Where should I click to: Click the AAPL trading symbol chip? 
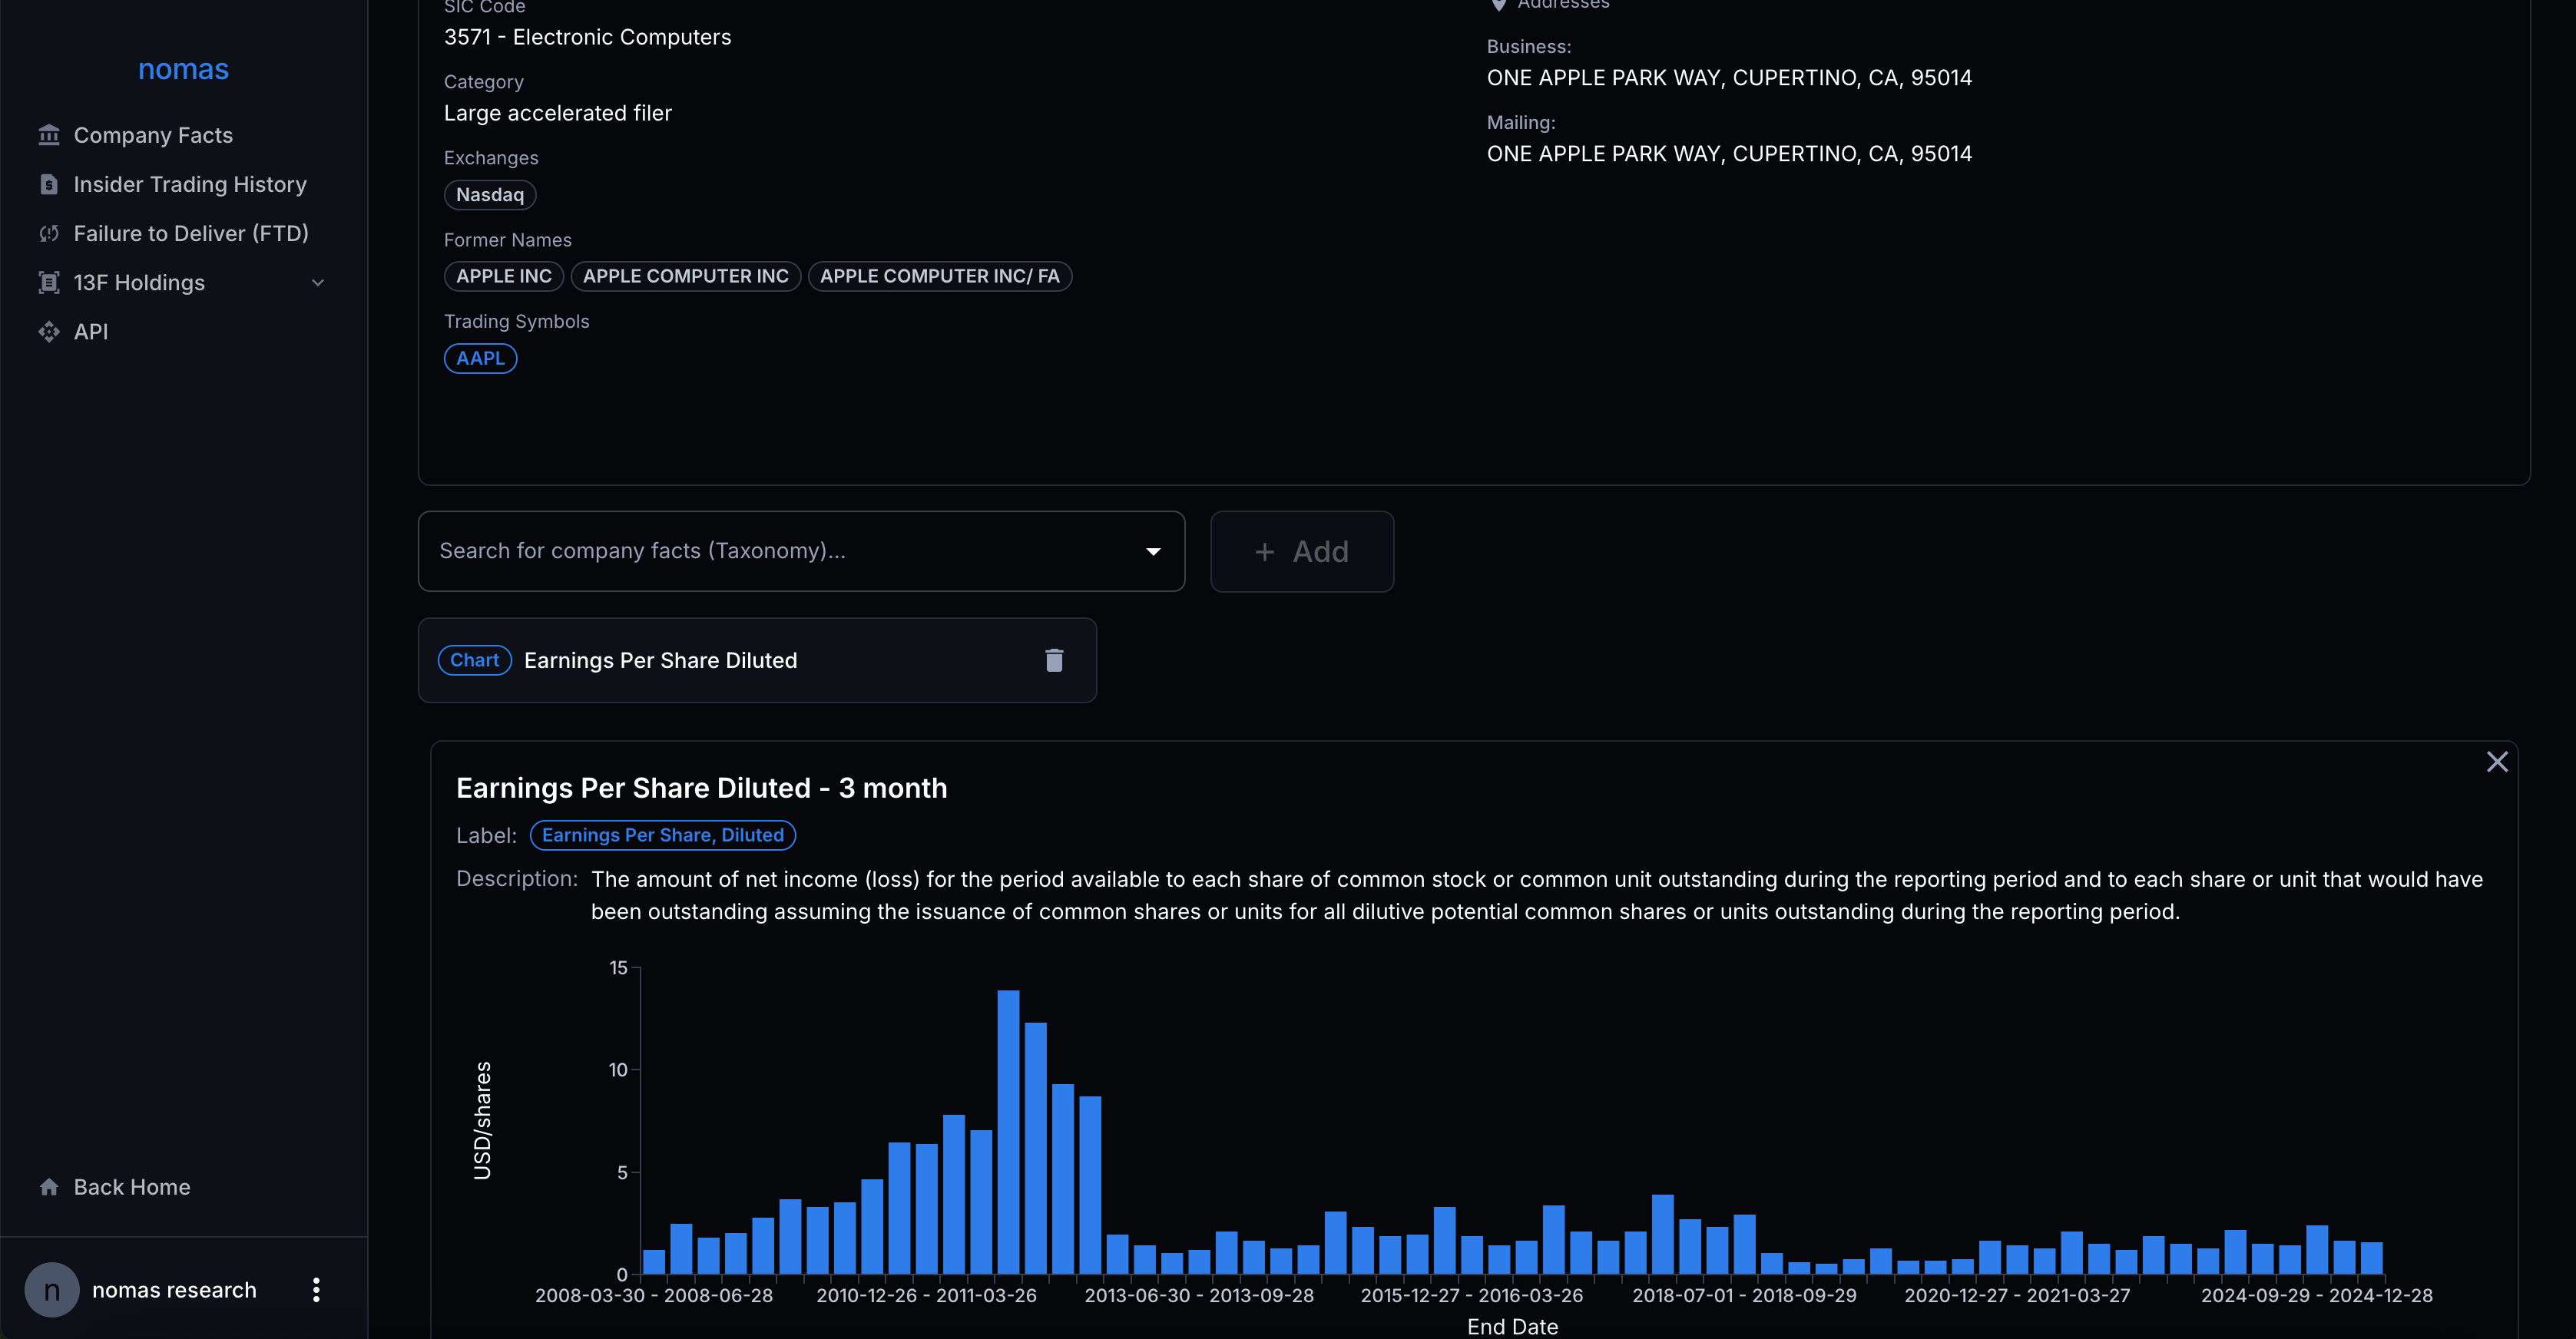coord(480,358)
